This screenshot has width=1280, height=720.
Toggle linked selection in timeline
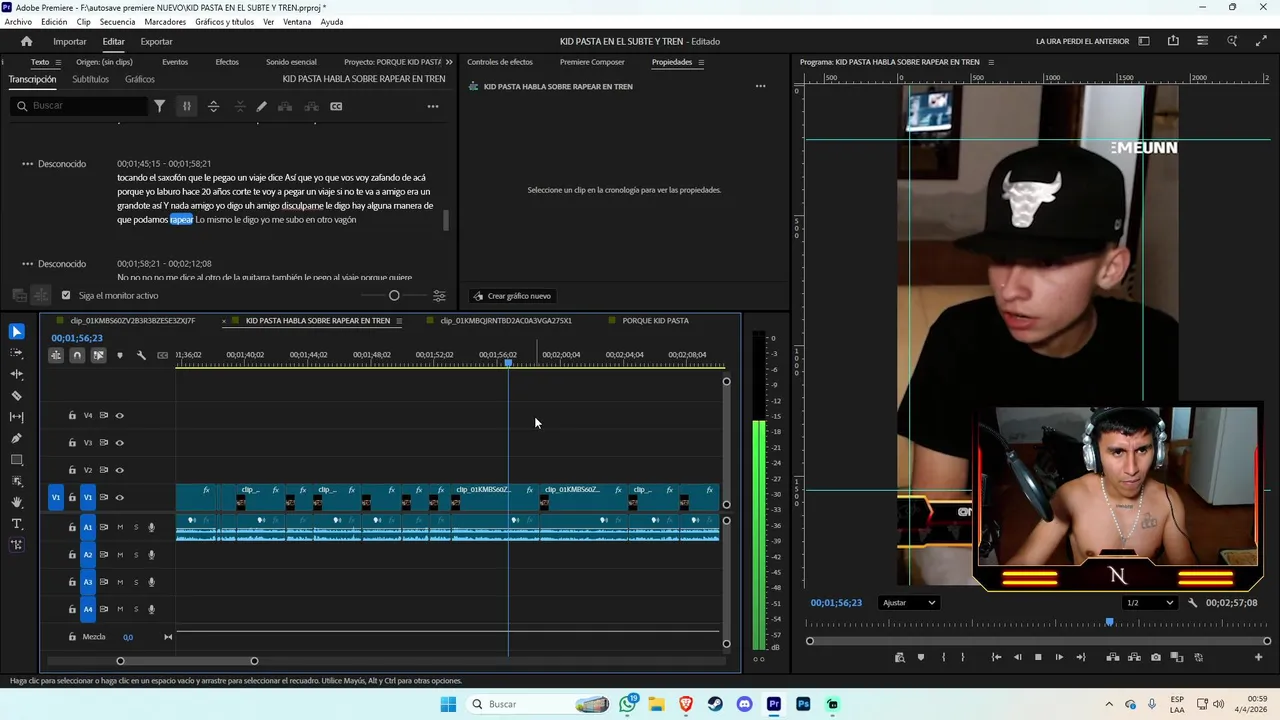click(x=98, y=355)
